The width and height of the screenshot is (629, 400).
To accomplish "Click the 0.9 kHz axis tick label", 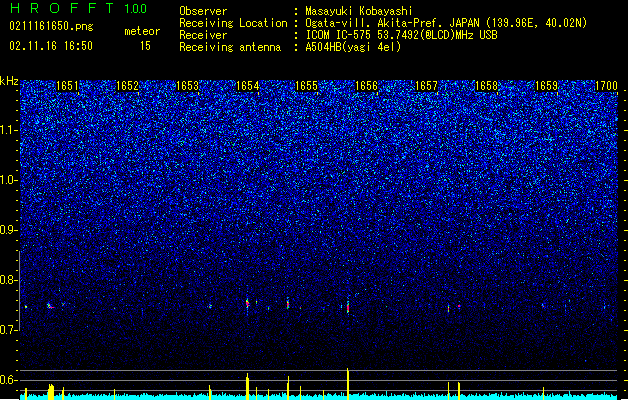I will (x=9, y=230).
